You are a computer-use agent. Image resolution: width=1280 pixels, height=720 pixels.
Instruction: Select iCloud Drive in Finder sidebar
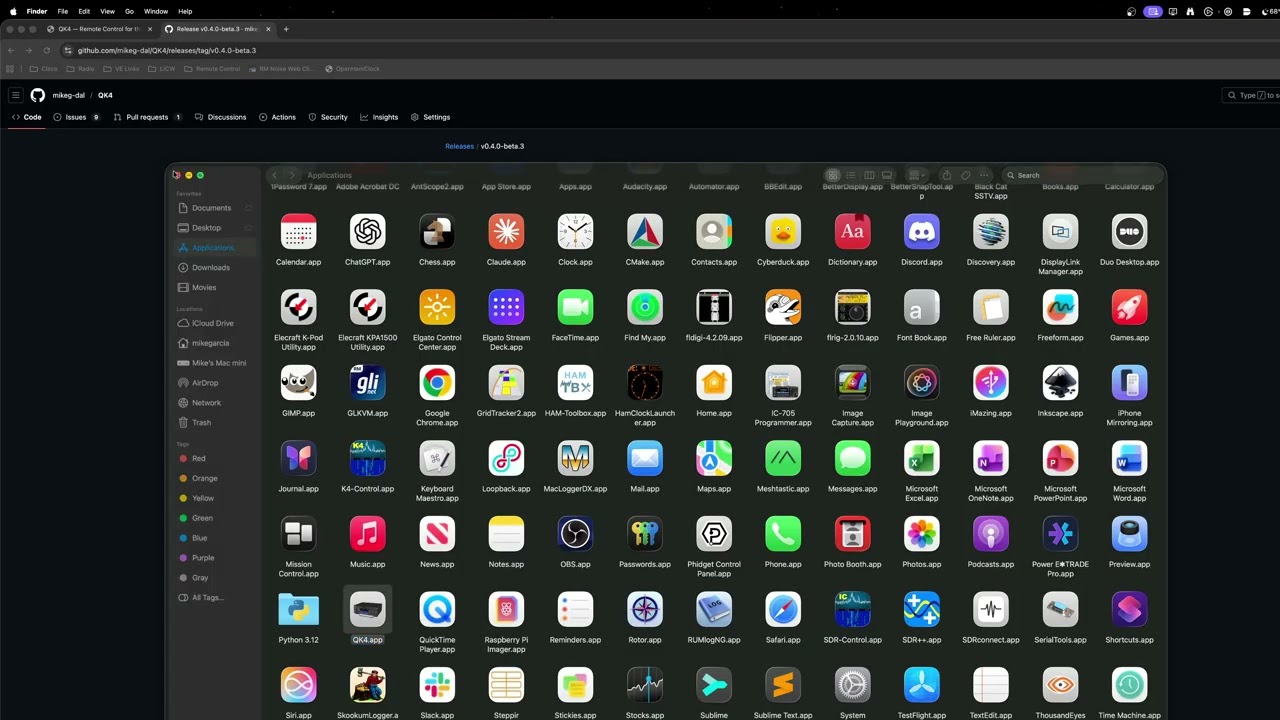point(214,323)
